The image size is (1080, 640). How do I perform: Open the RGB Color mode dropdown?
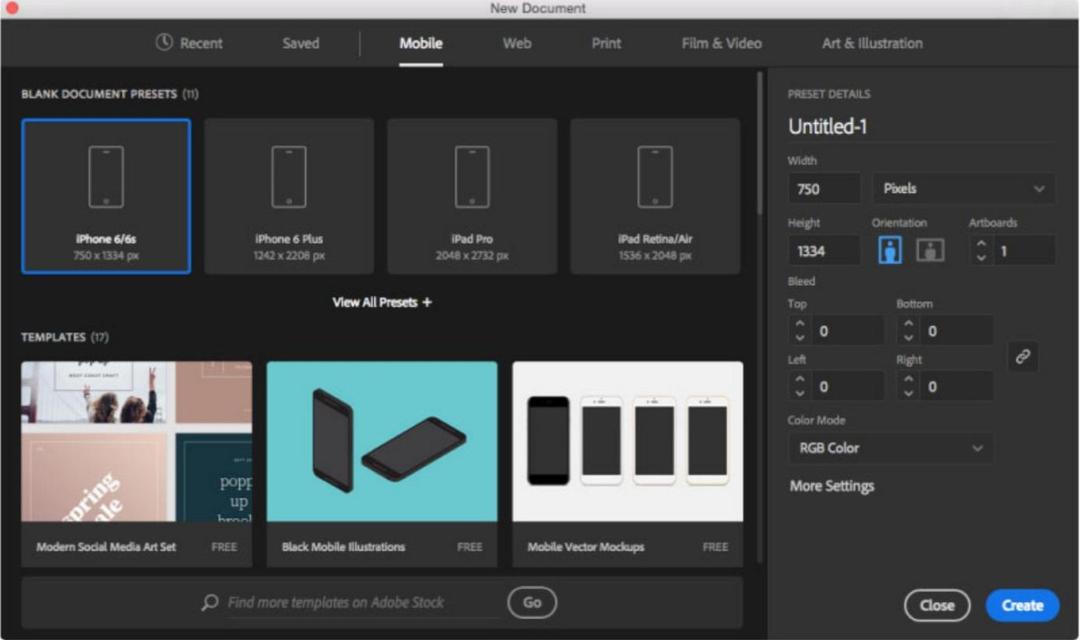pos(890,448)
